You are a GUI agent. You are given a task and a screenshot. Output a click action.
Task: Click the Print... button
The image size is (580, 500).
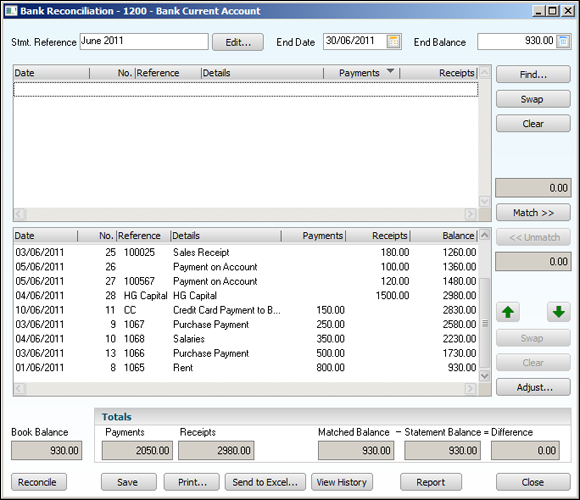192,482
